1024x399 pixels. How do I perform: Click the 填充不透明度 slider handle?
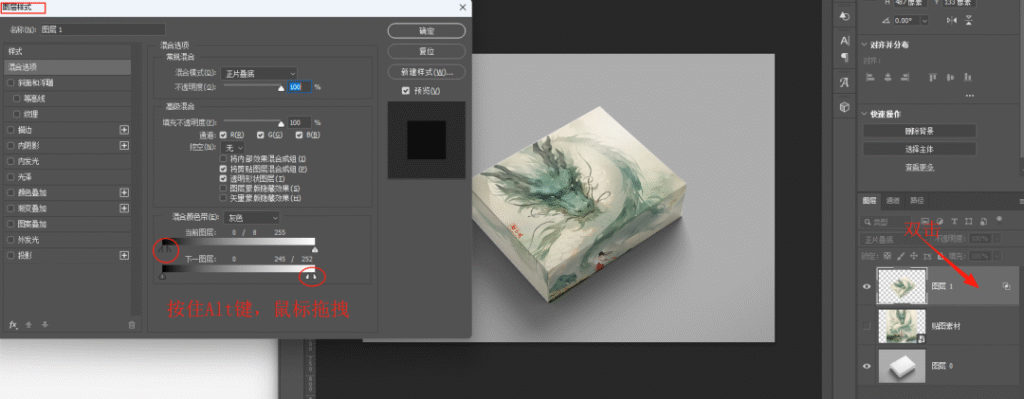coord(281,123)
